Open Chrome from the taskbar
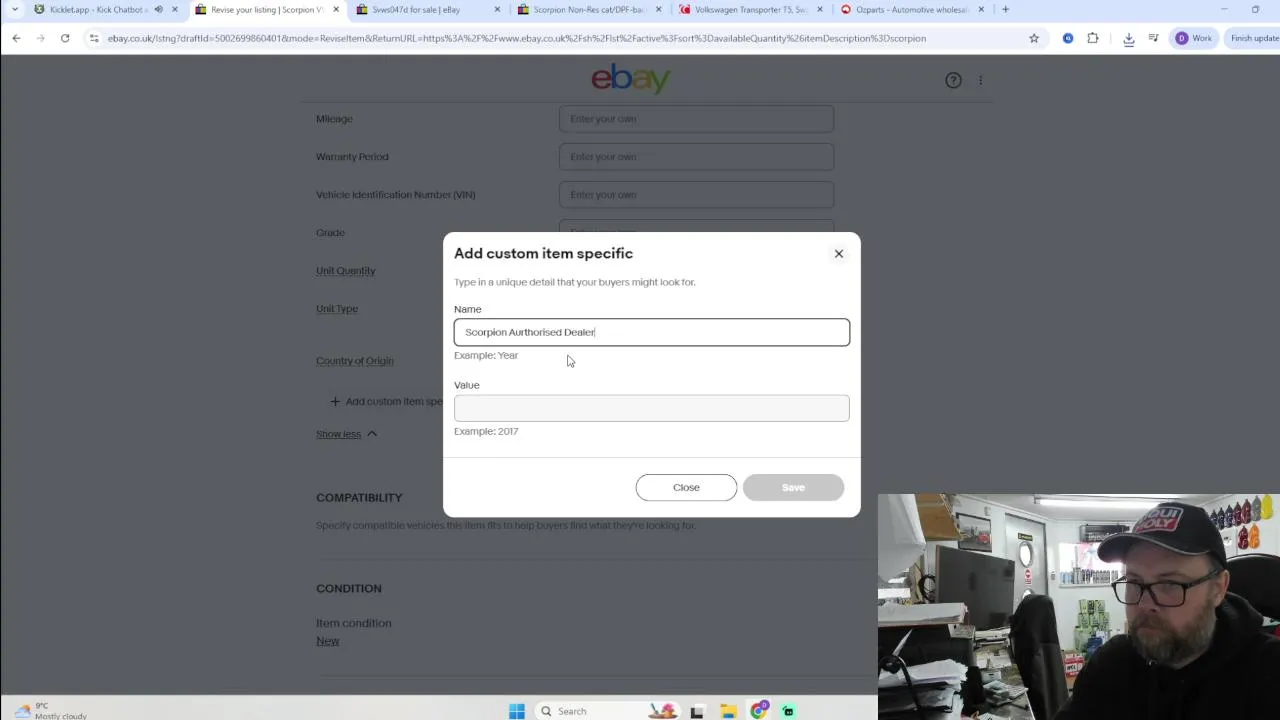 [x=759, y=711]
